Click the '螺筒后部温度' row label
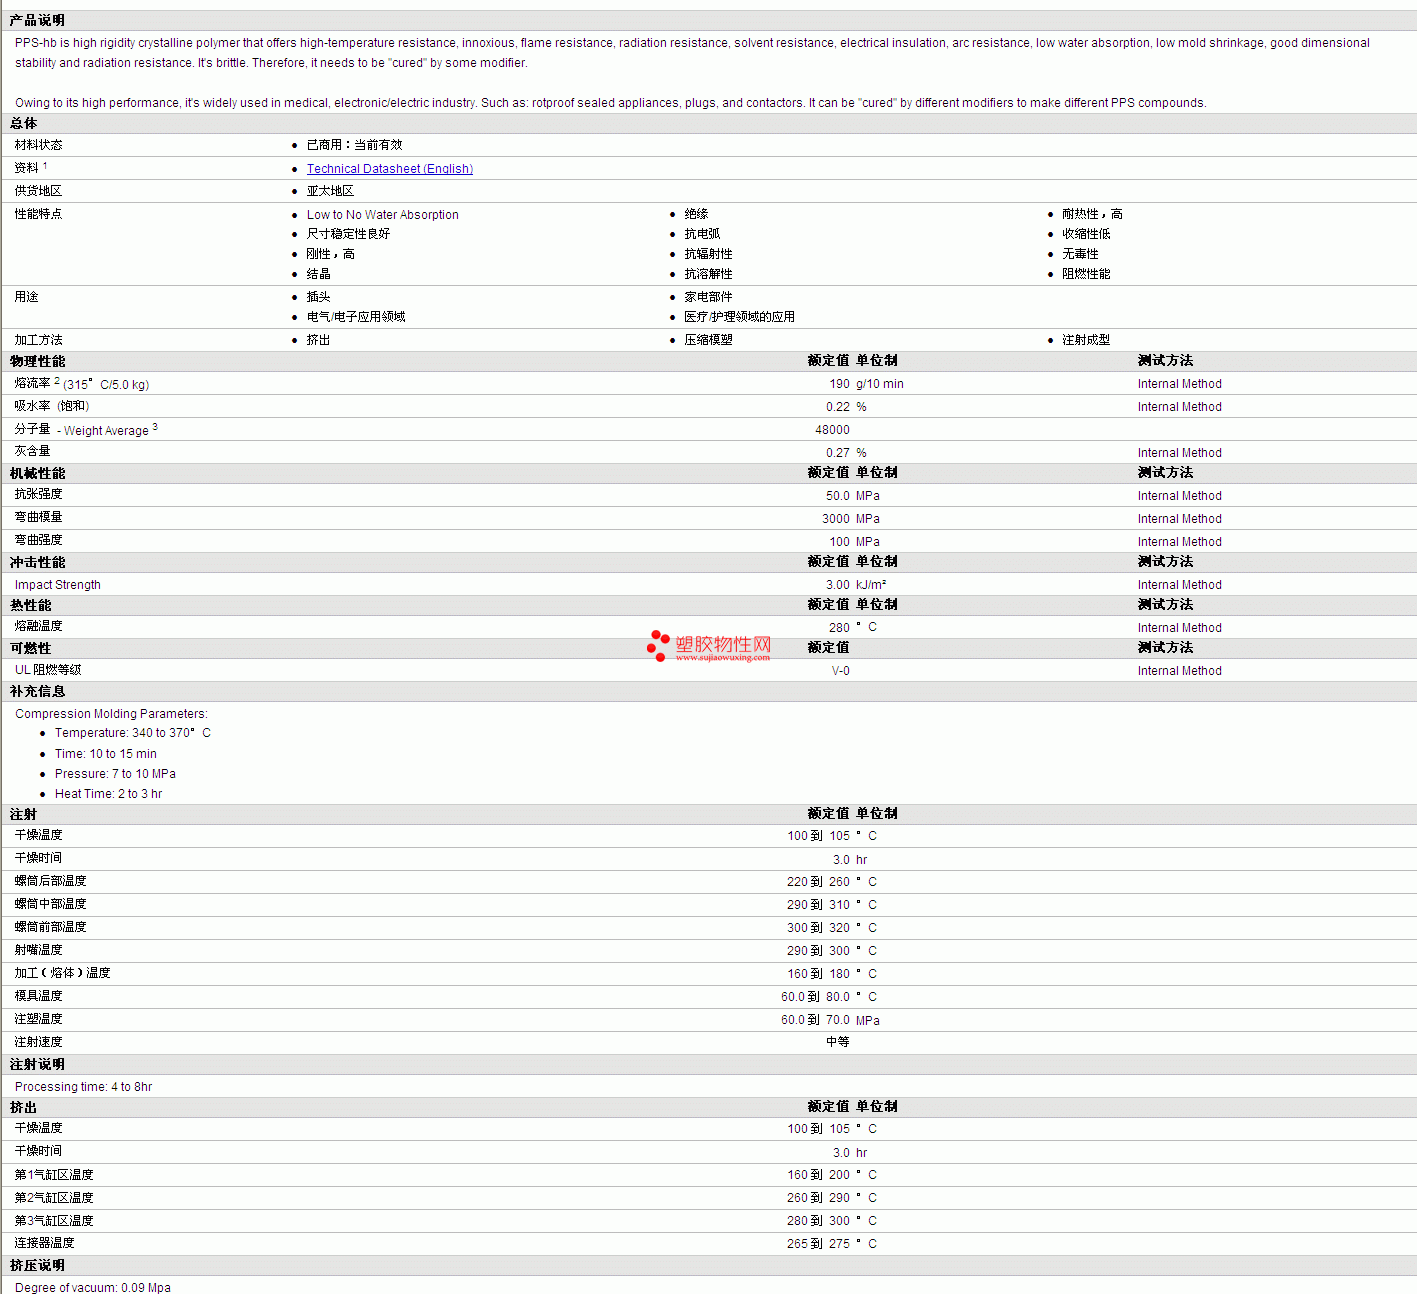The image size is (1417, 1294). [x=50, y=881]
